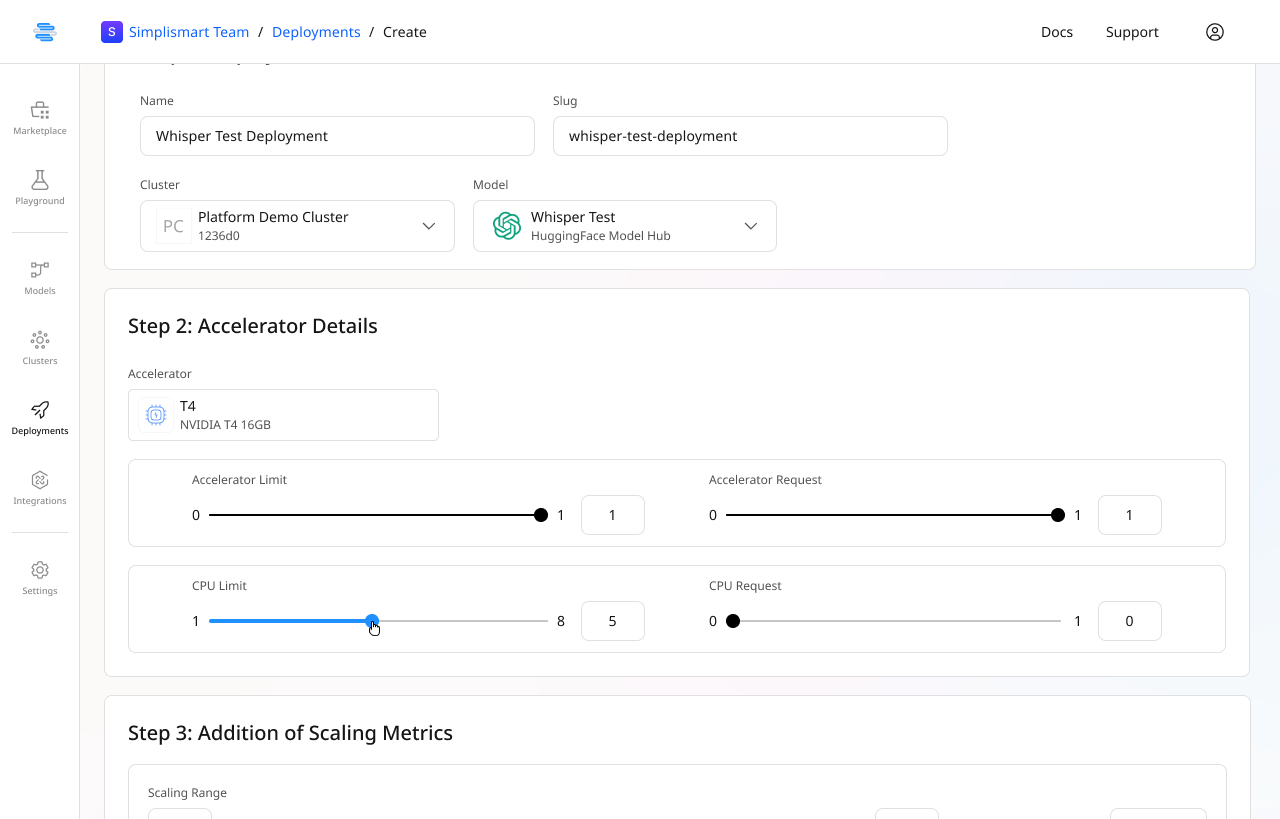
Task: Click the T4 chip accelerator icon
Action: 156,415
